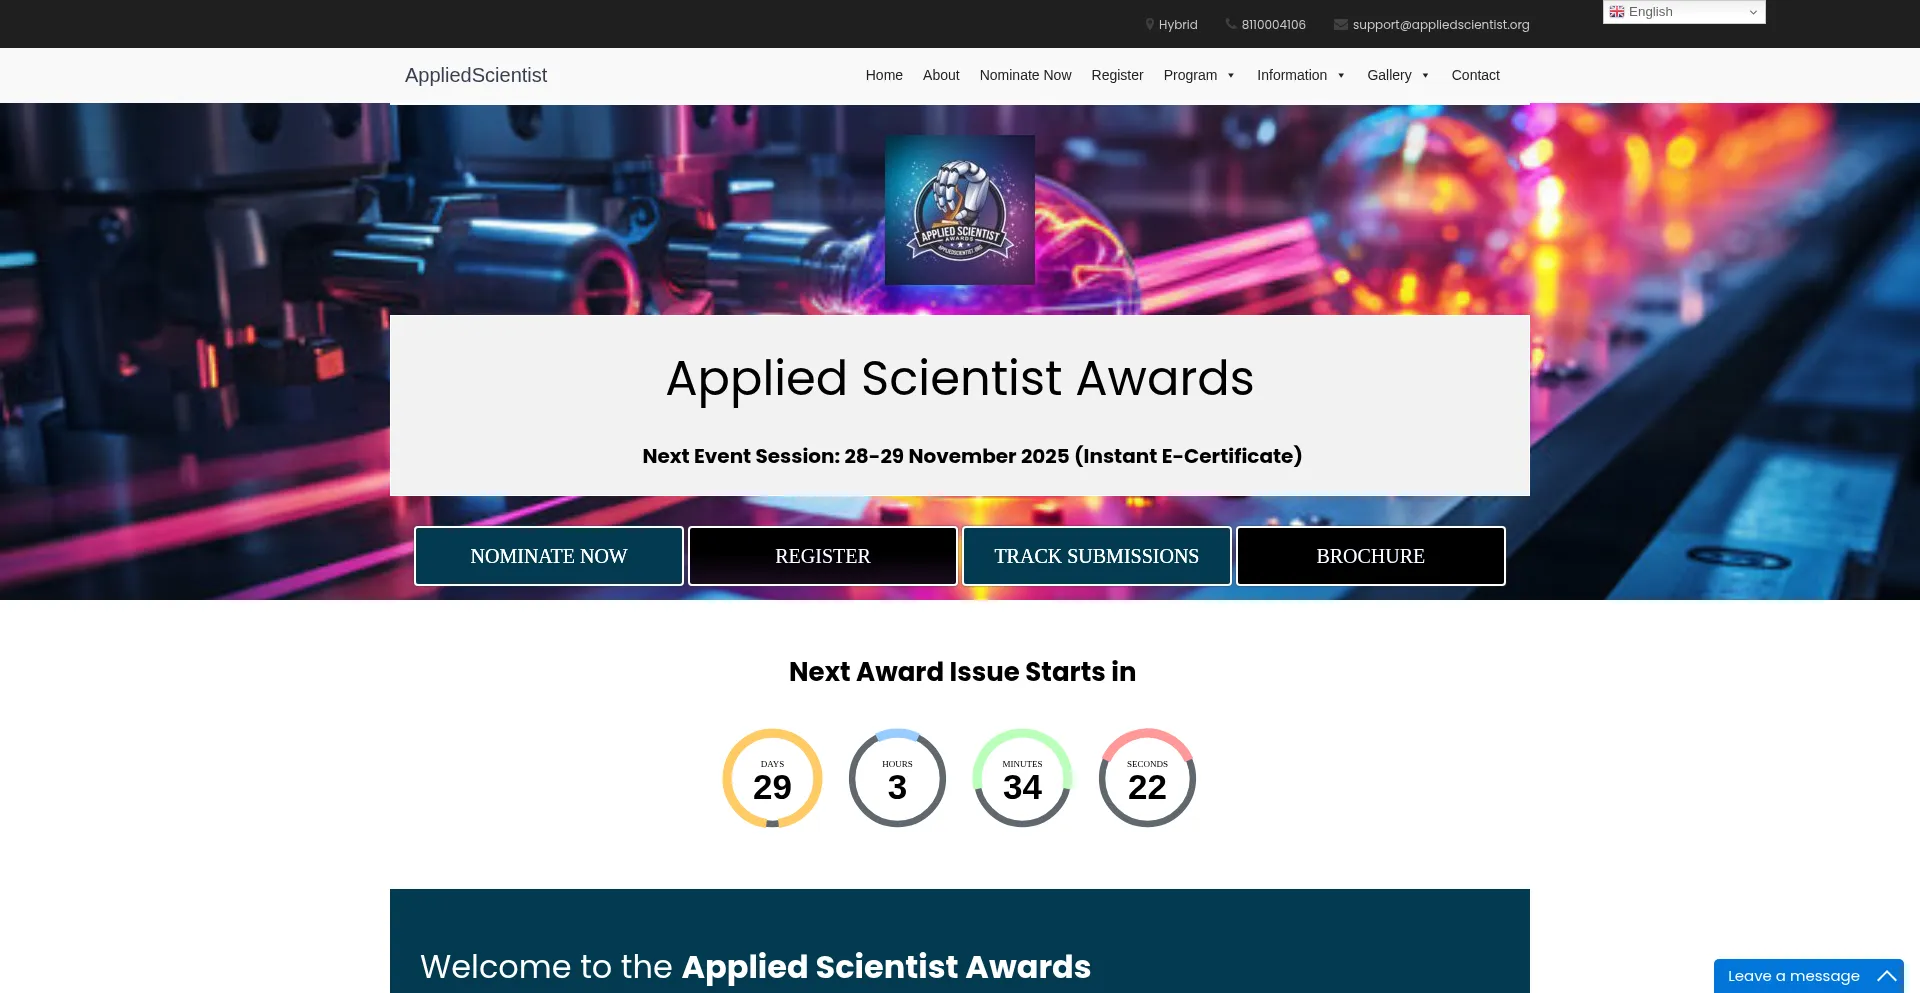Open the English language dropdown
This screenshot has width=1920, height=993.
[1684, 12]
